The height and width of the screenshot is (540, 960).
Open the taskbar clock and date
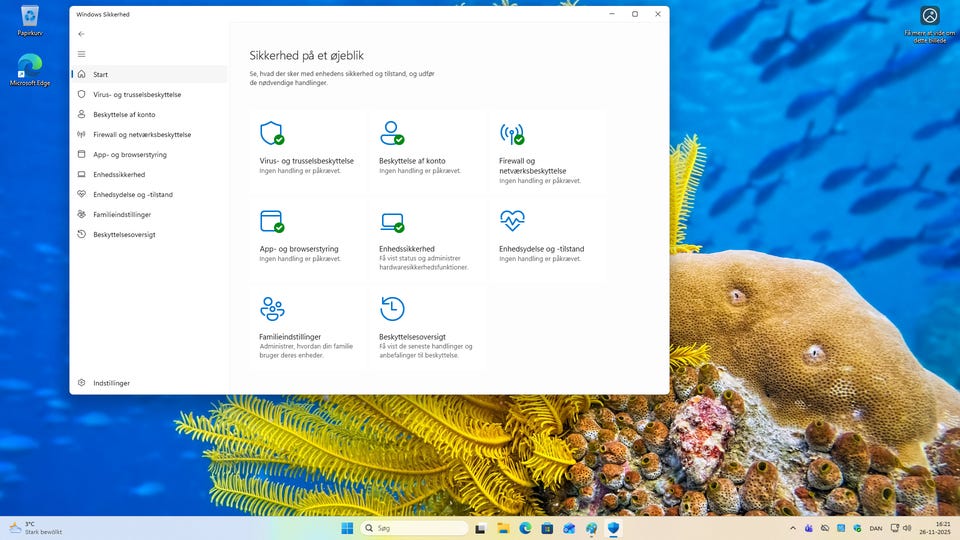pos(942,528)
